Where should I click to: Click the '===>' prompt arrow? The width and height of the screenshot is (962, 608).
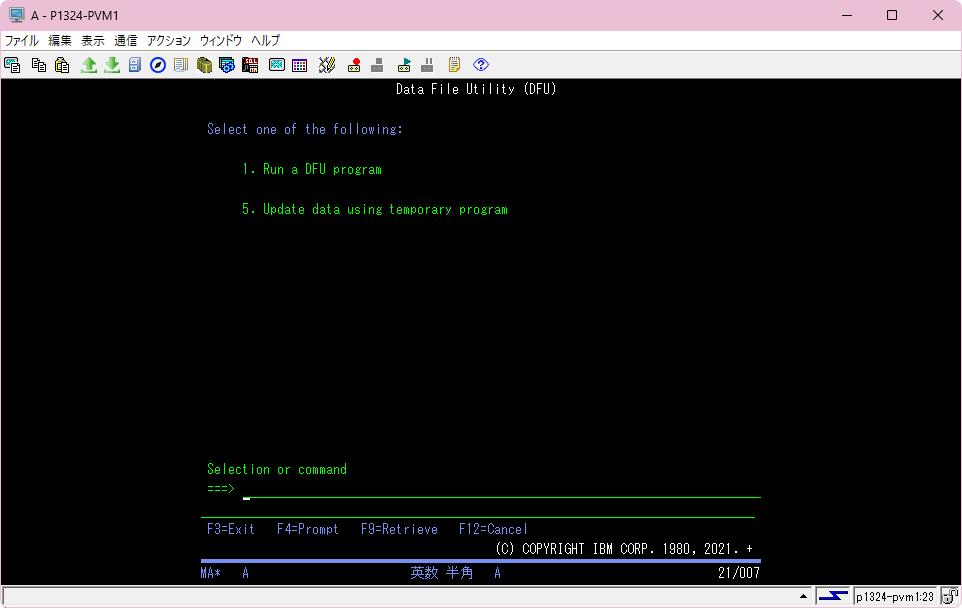221,488
